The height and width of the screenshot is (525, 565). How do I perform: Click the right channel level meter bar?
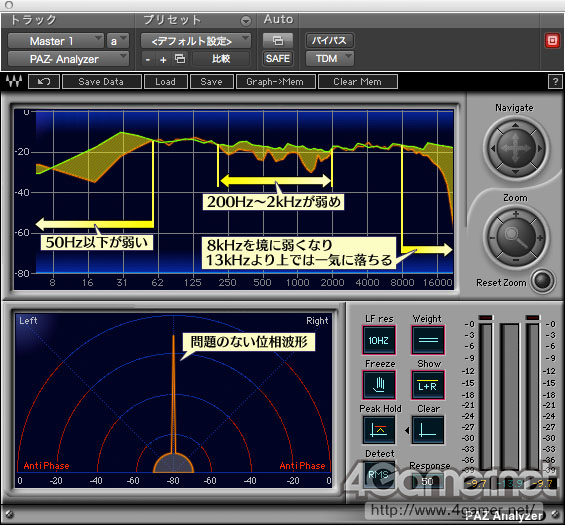click(x=533, y=397)
